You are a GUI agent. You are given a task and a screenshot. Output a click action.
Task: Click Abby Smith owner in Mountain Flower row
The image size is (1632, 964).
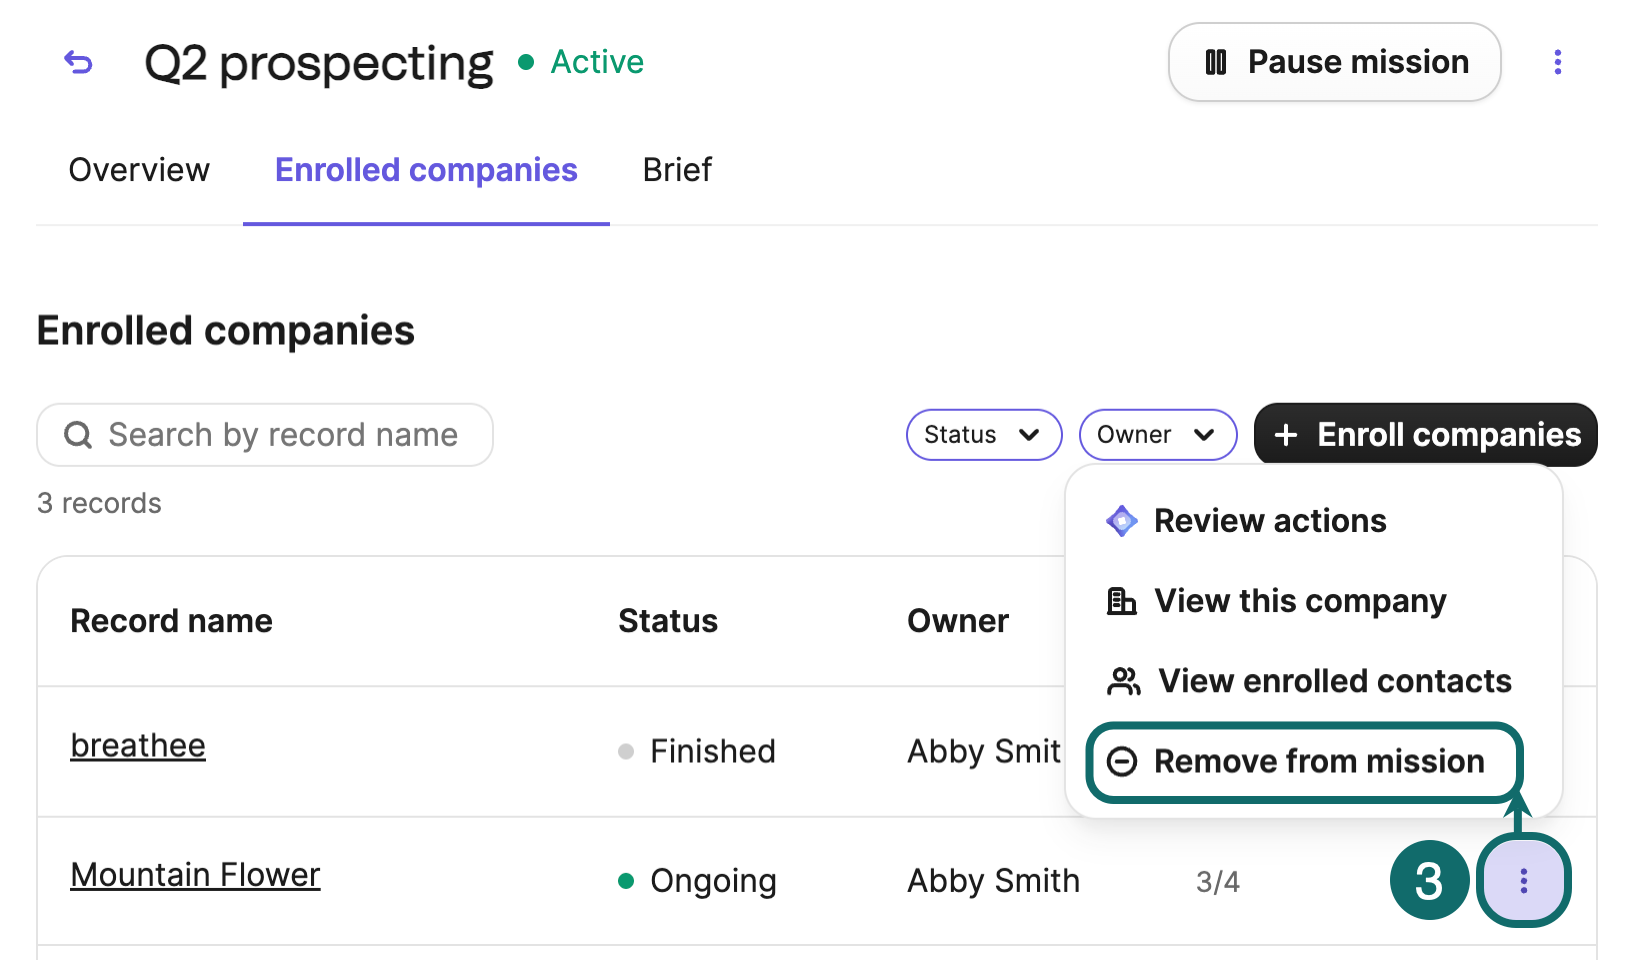click(x=993, y=881)
